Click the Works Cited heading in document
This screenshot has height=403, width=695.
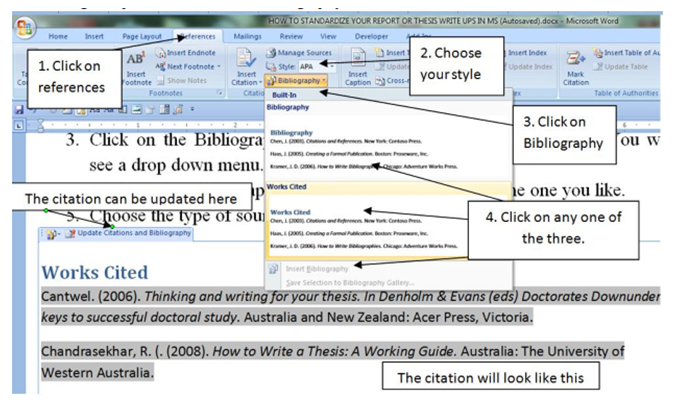click(94, 272)
